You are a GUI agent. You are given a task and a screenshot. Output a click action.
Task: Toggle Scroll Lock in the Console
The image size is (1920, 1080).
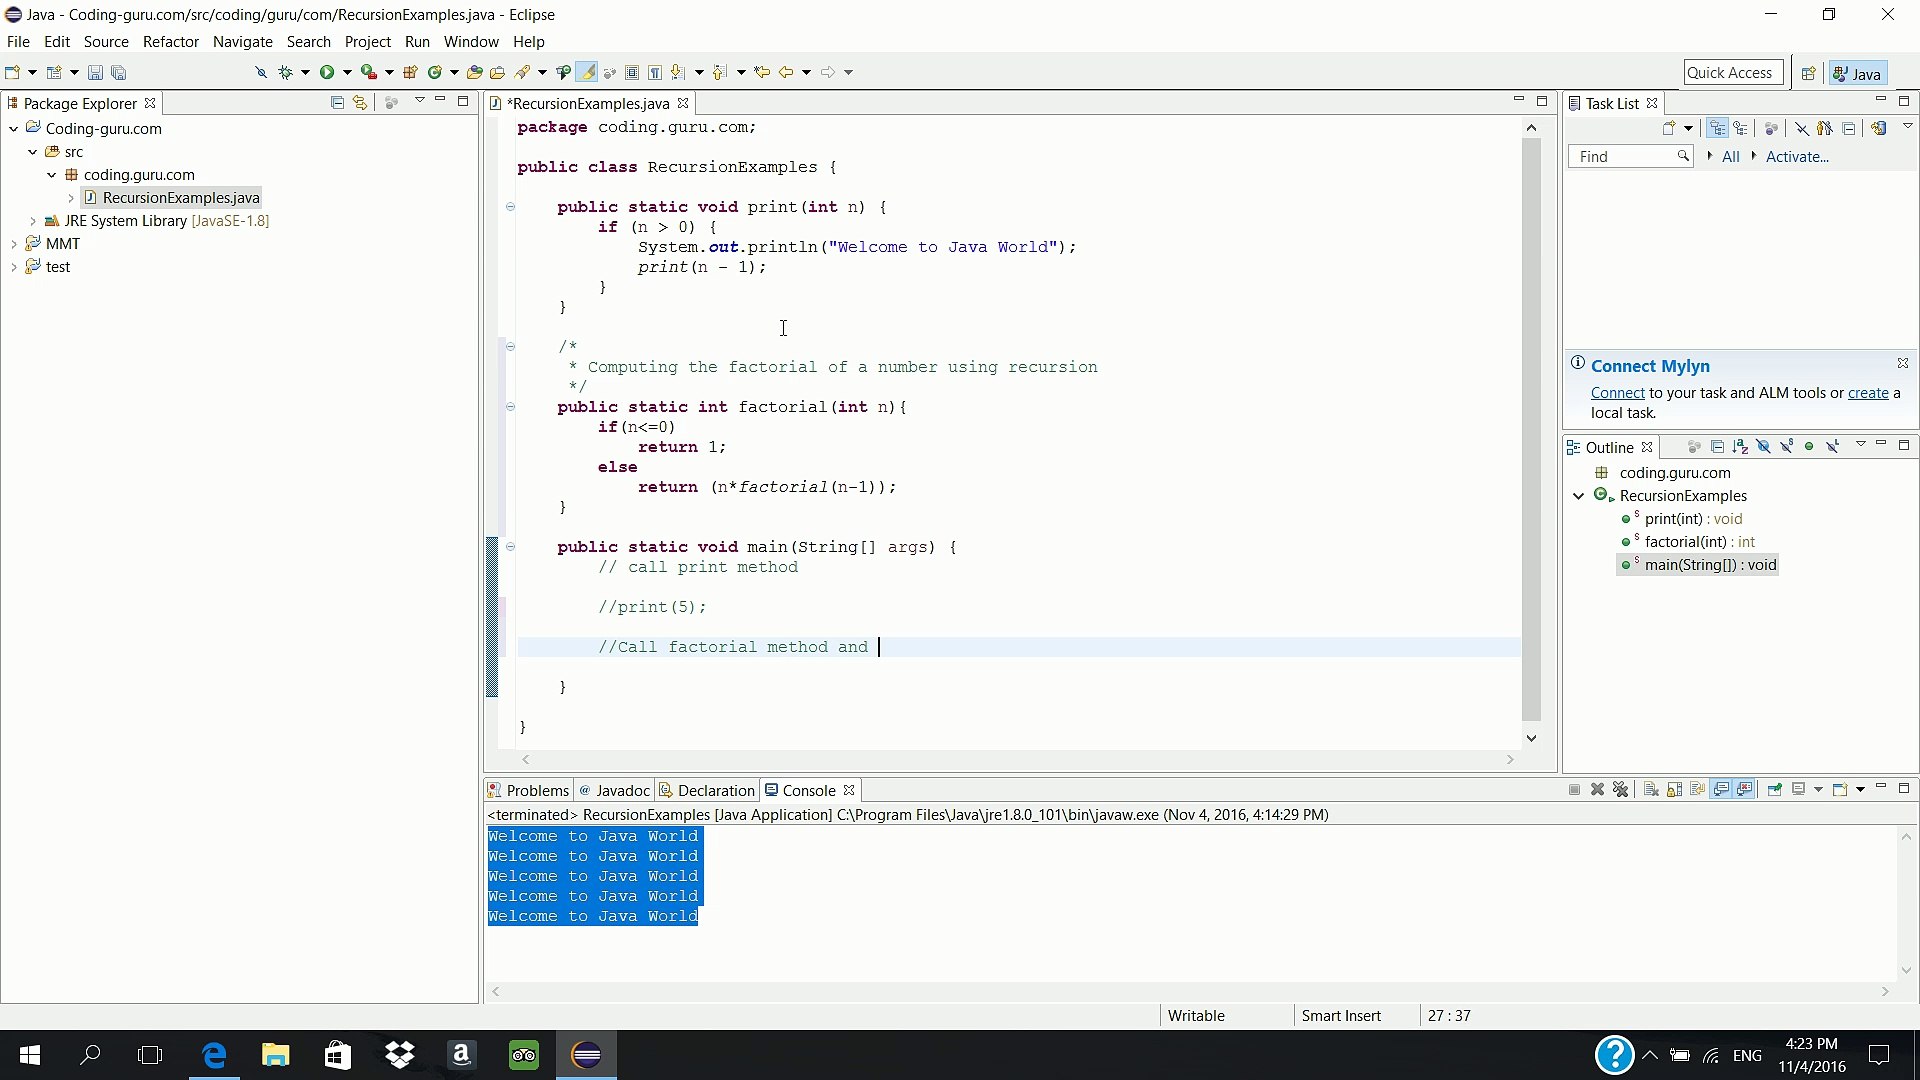tap(1674, 789)
